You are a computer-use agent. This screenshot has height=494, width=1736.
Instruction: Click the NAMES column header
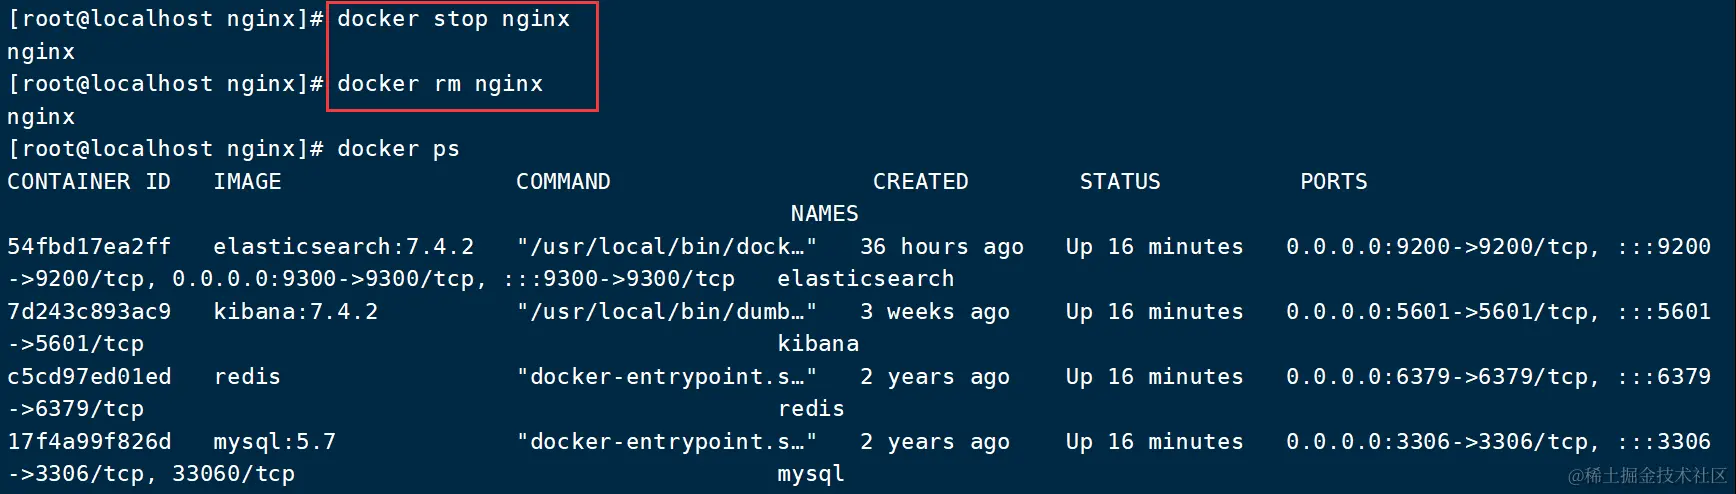(x=824, y=214)
